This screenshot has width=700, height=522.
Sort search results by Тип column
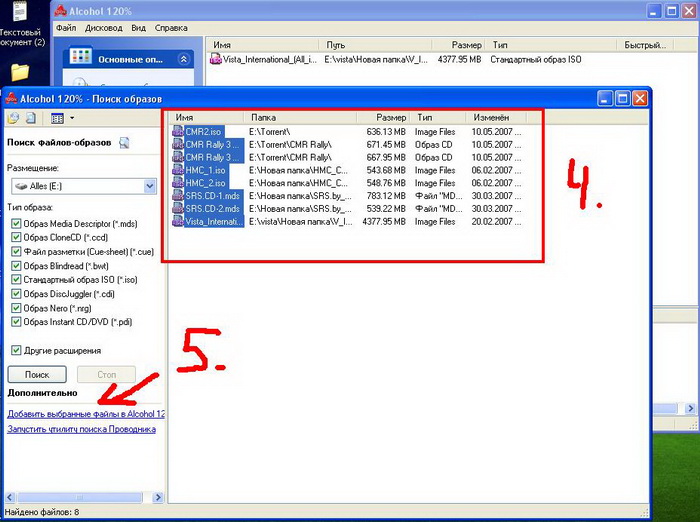coord(438,117)
